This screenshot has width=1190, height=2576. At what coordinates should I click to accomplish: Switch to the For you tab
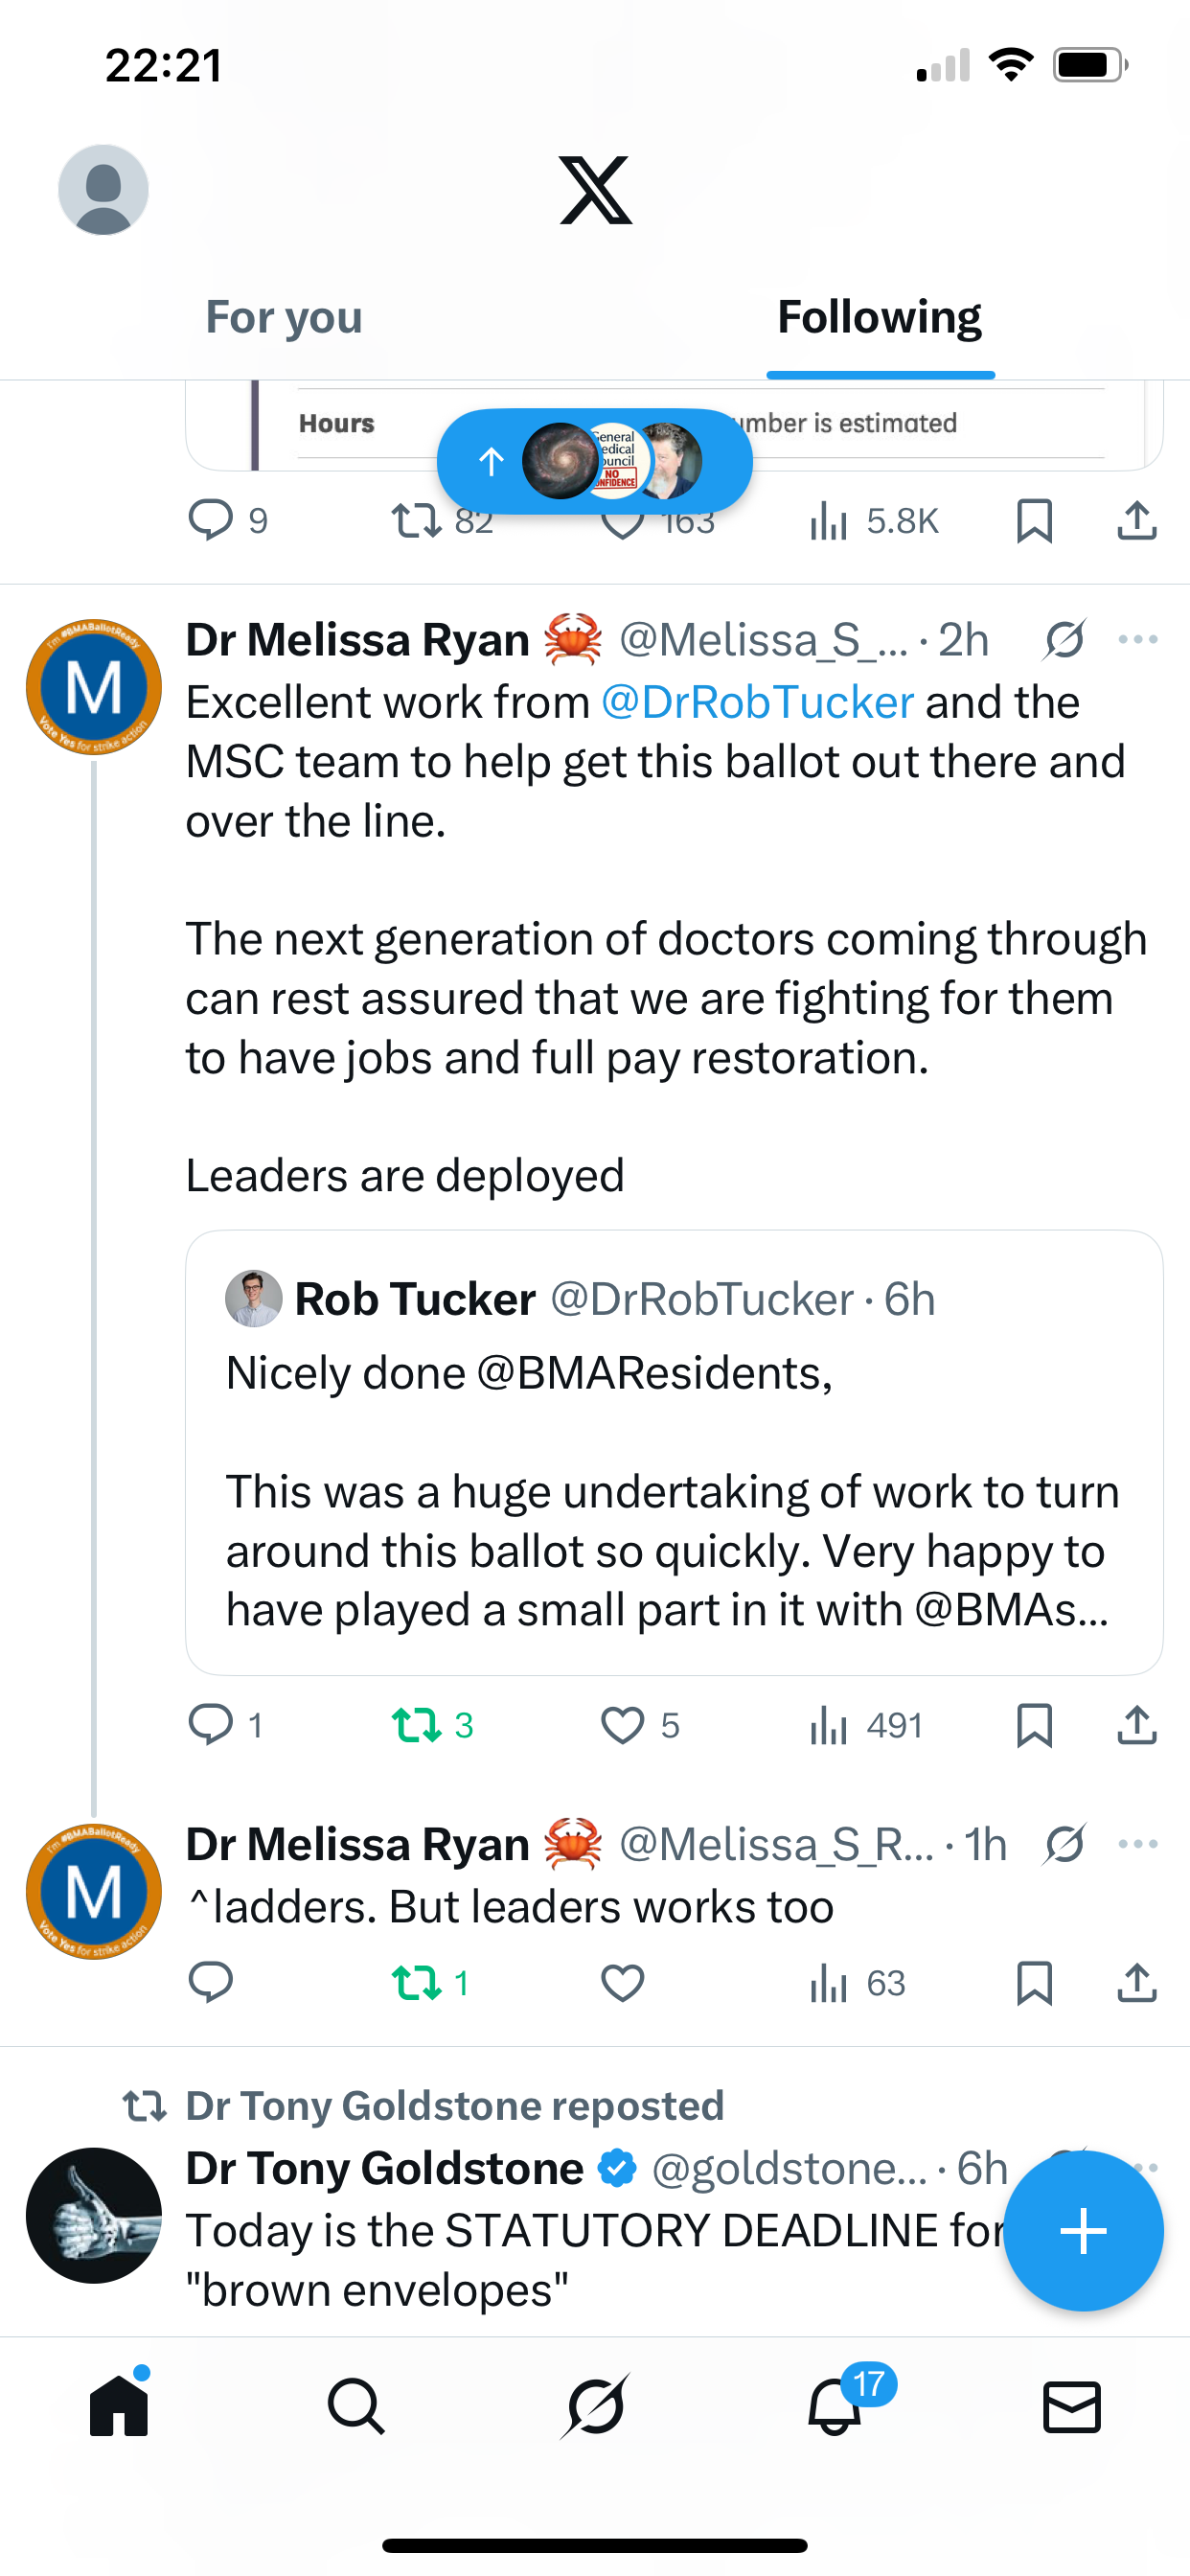[284, 317]
